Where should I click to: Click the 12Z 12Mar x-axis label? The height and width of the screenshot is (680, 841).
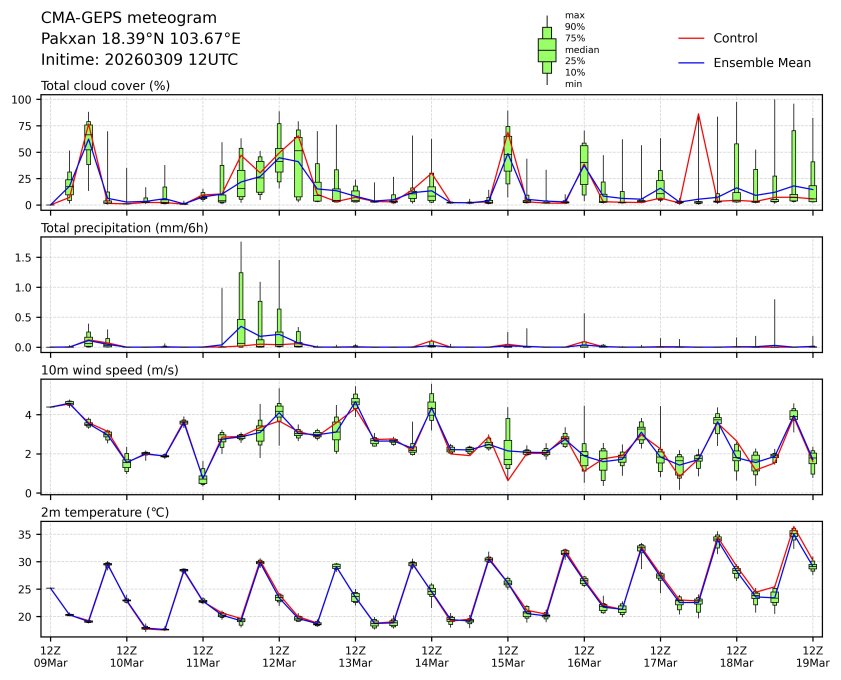tap(279, 656)
